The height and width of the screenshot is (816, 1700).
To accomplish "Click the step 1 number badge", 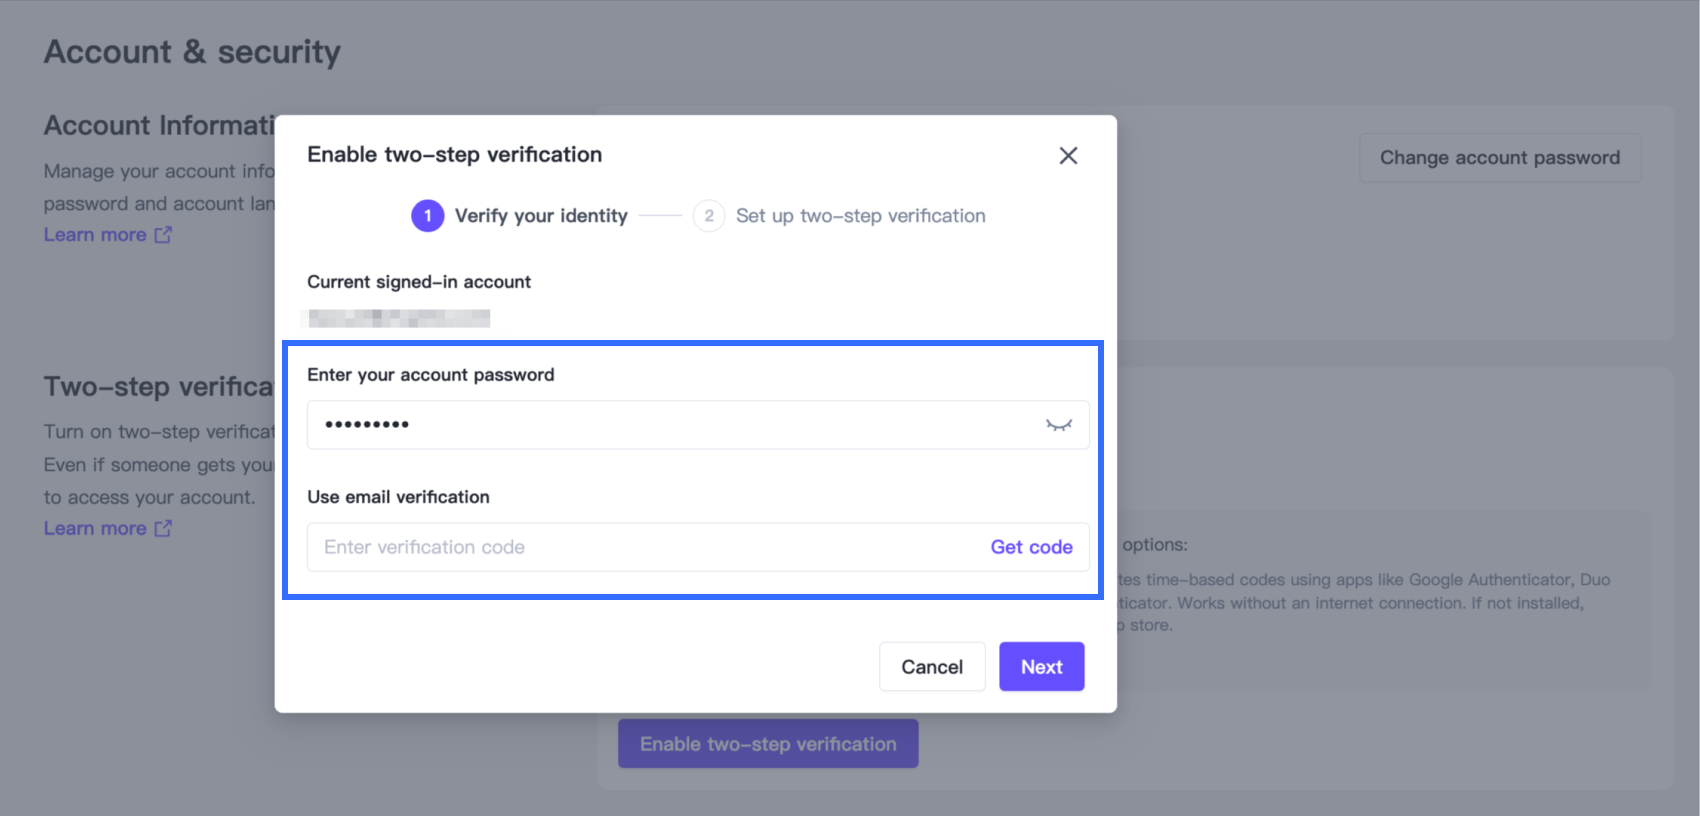I will [428, 216].
